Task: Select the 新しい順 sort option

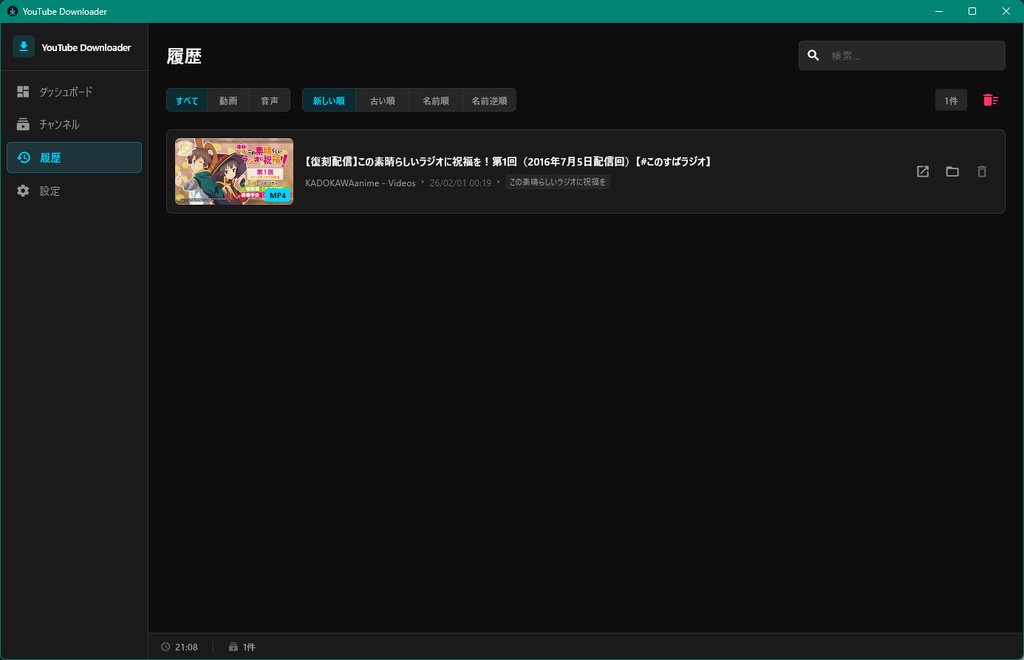Action: click(328, 99)
